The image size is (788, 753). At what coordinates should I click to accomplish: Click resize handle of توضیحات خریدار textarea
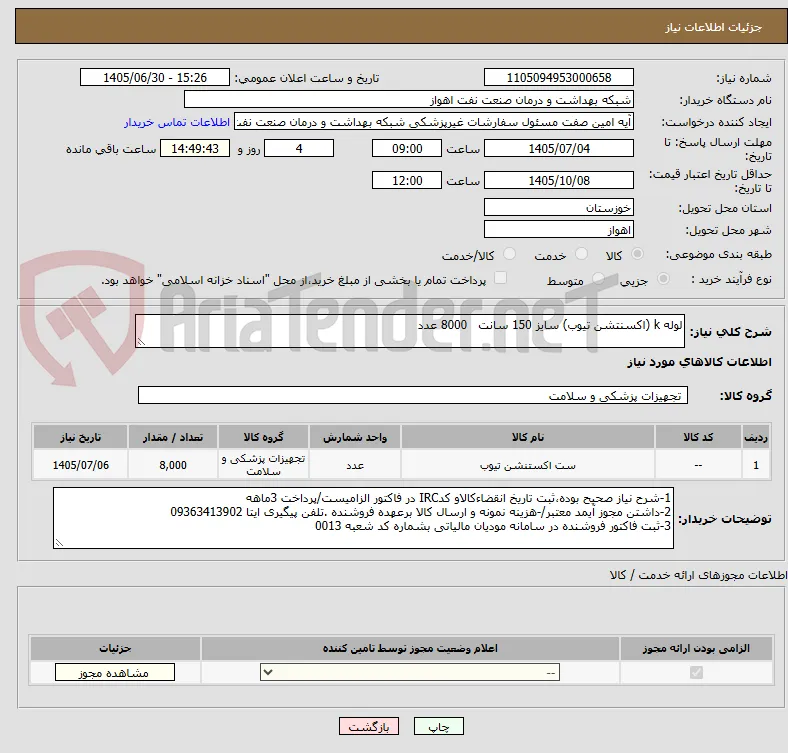click(x=59, y=543)
